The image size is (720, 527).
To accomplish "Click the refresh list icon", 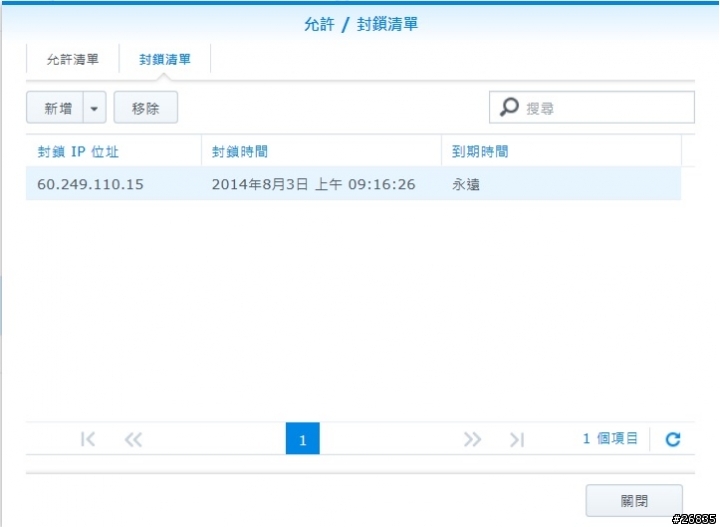I will [x=673, y=439].
